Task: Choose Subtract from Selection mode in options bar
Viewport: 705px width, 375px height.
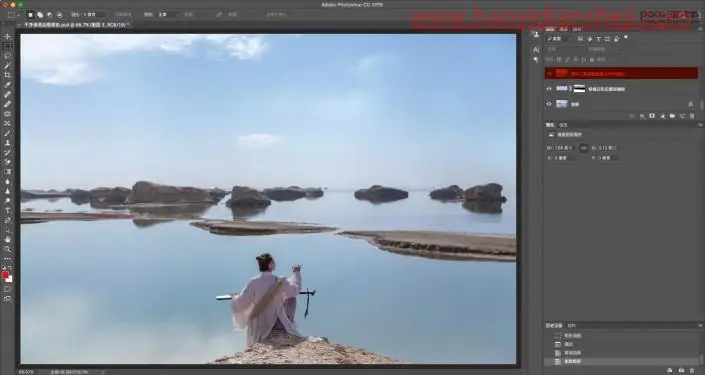Action: (x=49, y=15)
